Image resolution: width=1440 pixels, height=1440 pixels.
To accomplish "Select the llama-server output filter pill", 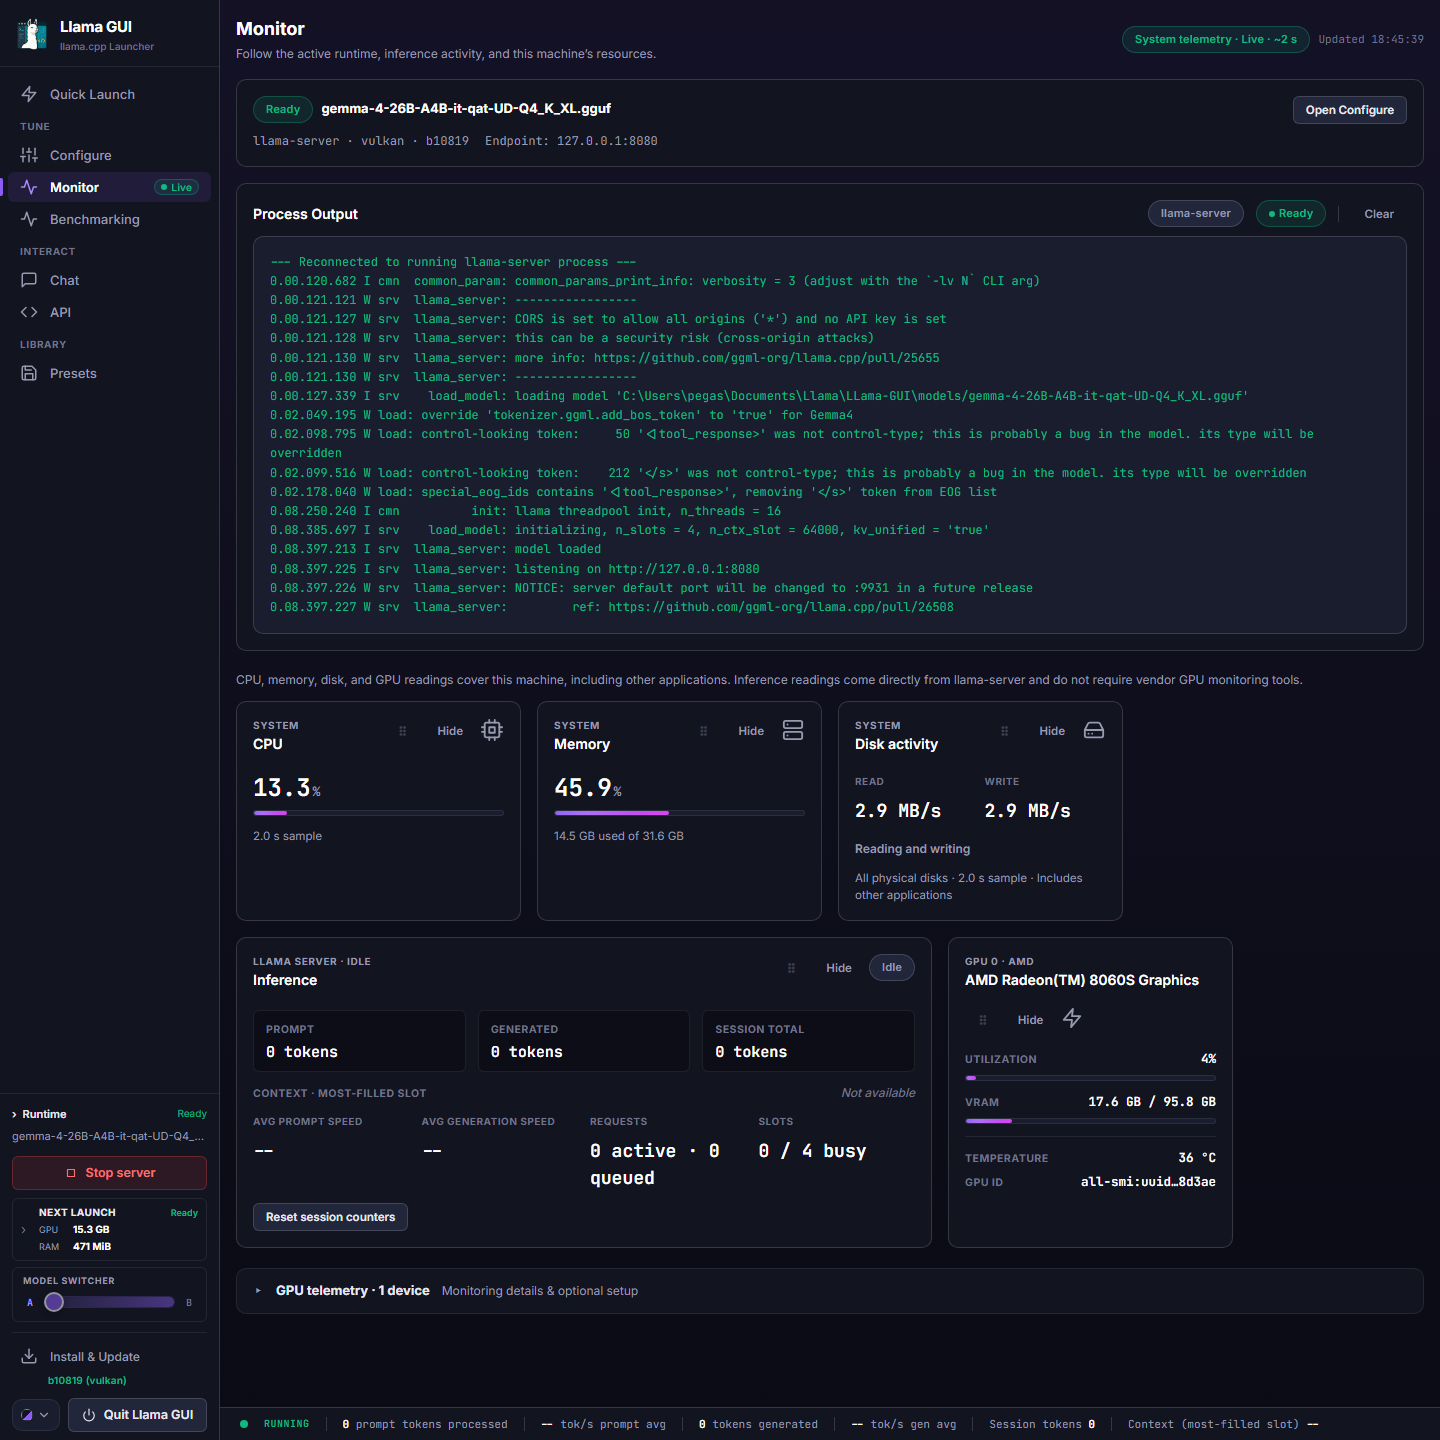I will tap(1196, 214).
